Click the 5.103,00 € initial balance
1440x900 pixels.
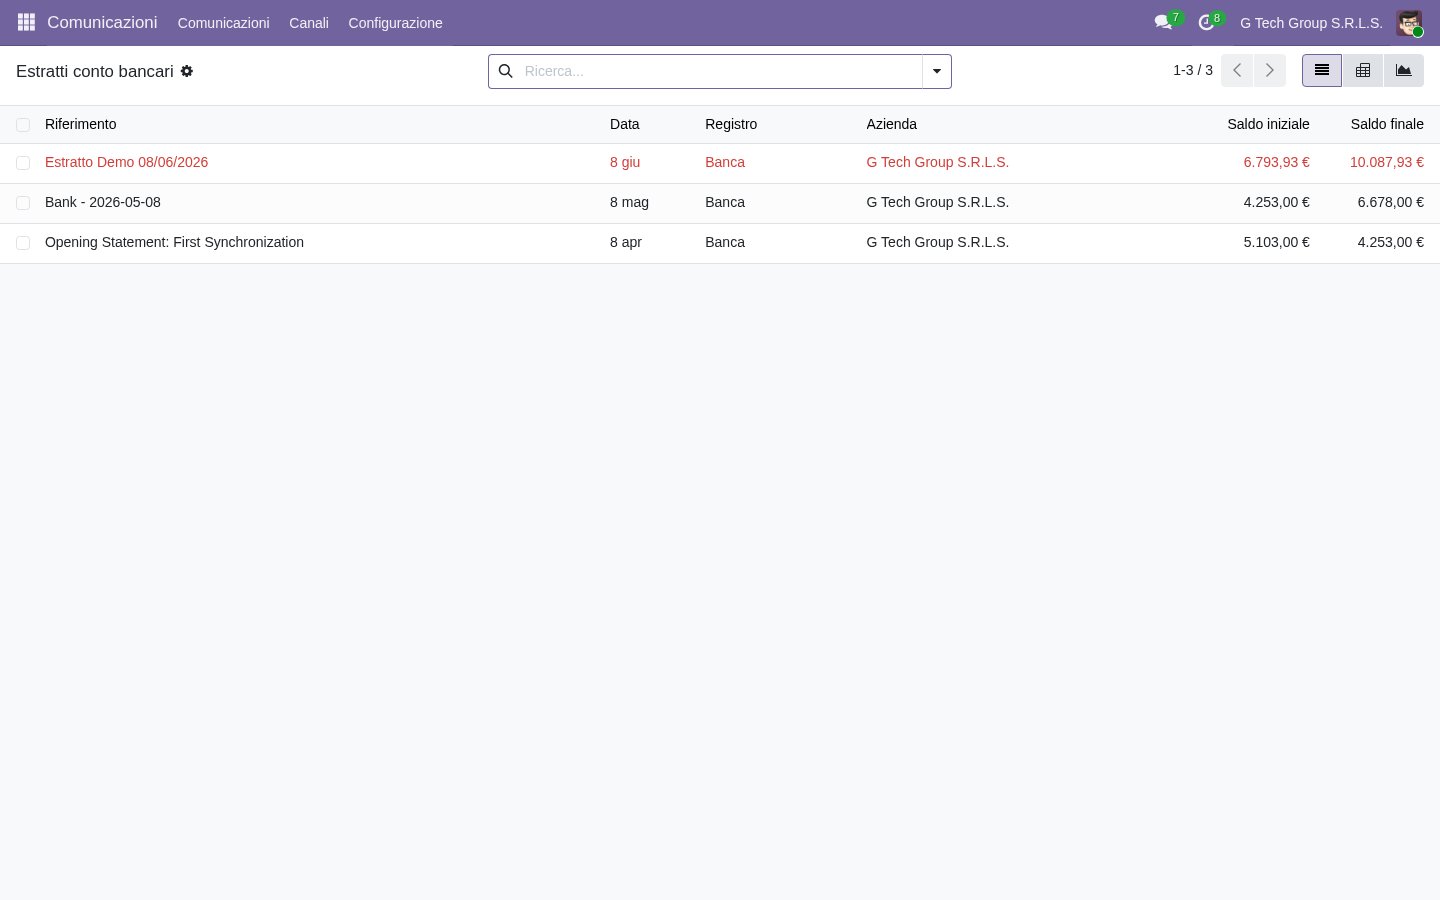(1276, 242)
